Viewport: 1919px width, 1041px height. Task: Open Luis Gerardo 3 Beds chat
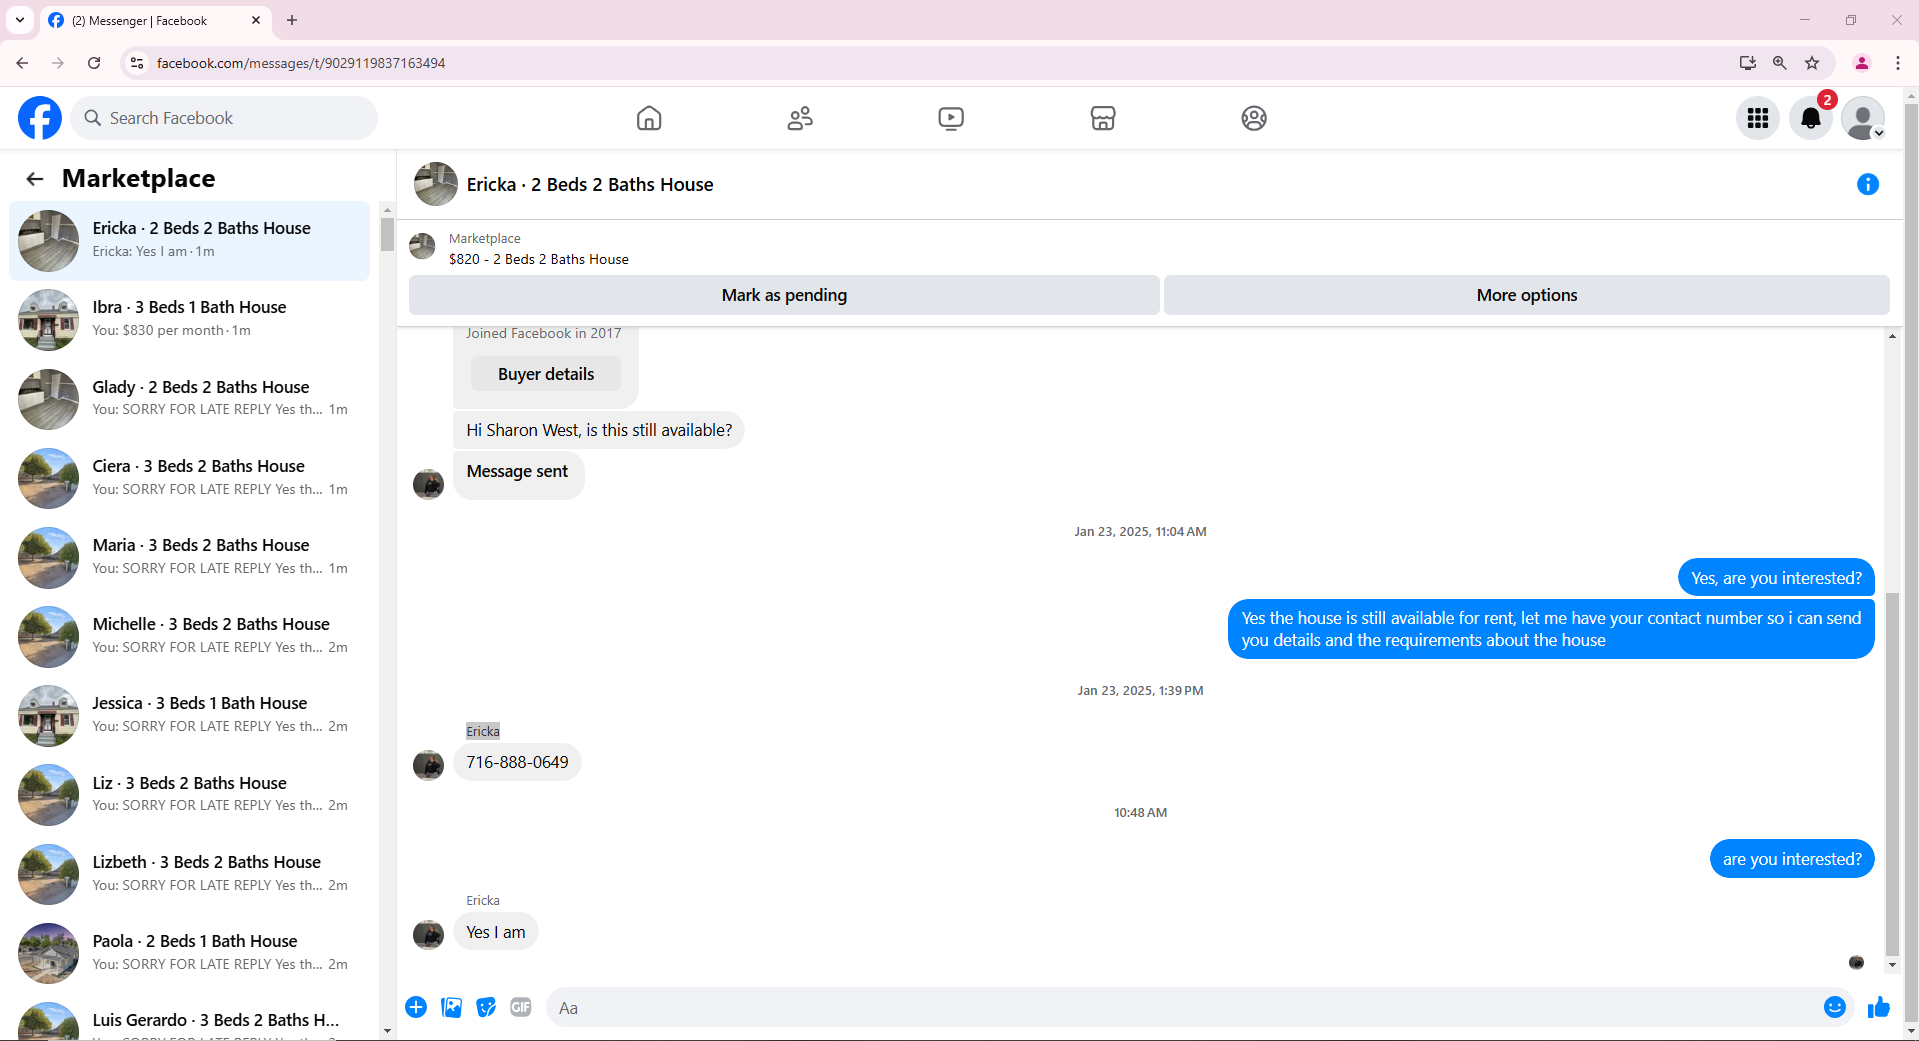coord(190,1020)
